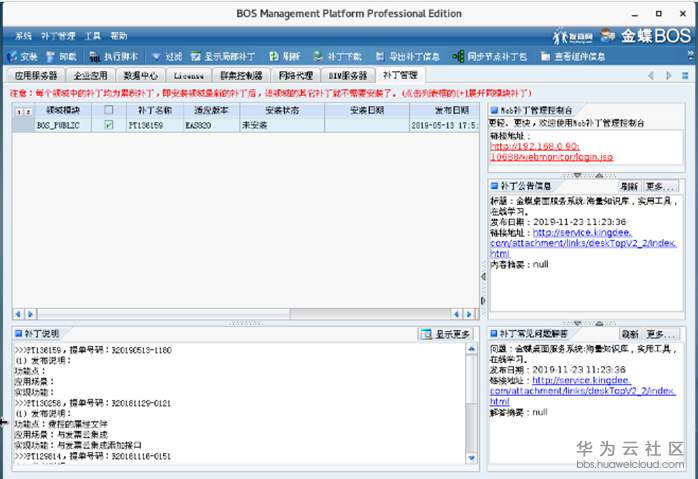Image resolution: width=698 pixels, height=479 pixels.
Task: Untick the checkbox in the BOS_PUBLIC row
Action: (x=109, y=125)
